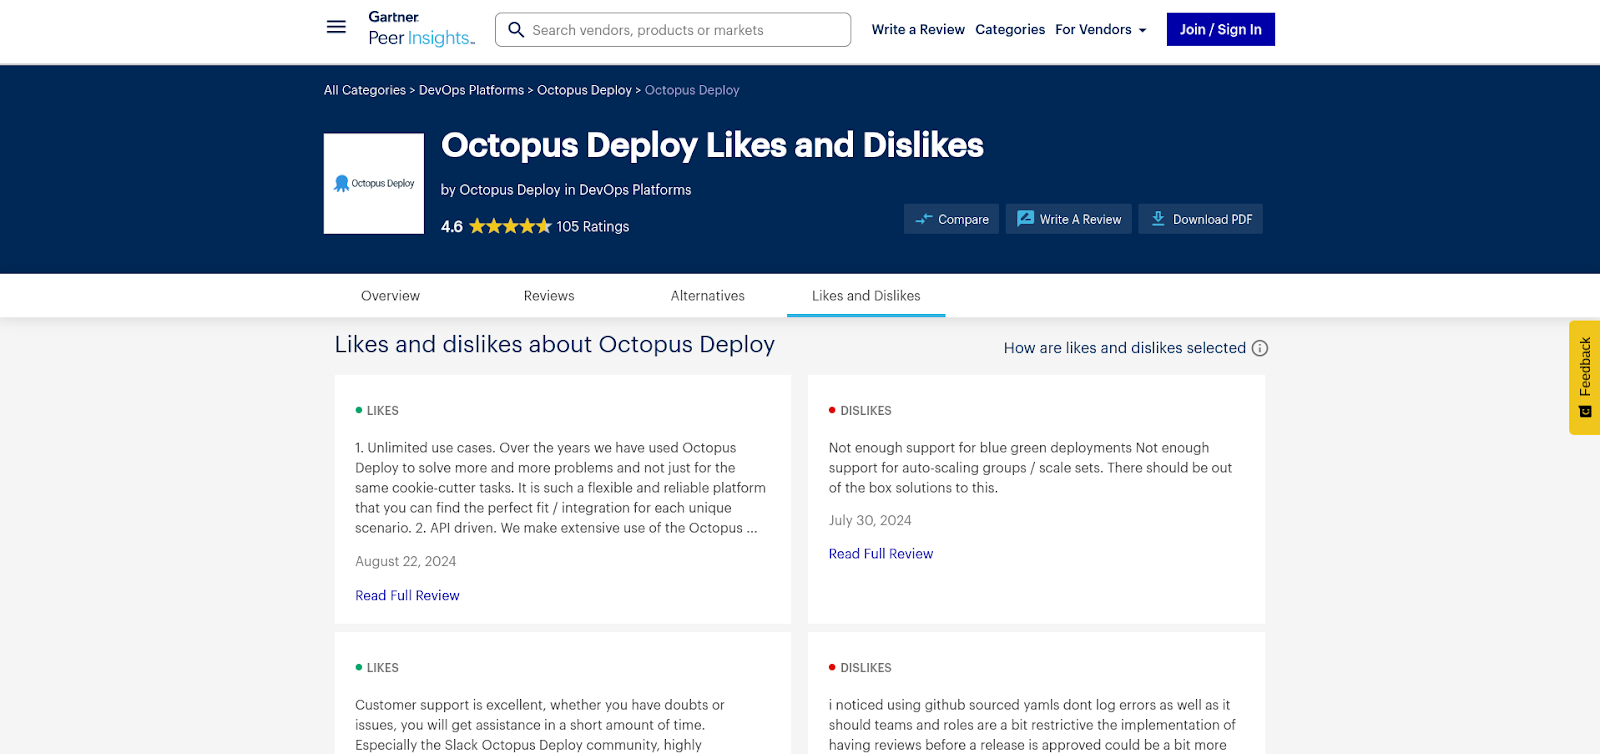1600x754 pixels.
Task: Select the Likes and Dislikes tab
Action: click(x=866, y=296)
